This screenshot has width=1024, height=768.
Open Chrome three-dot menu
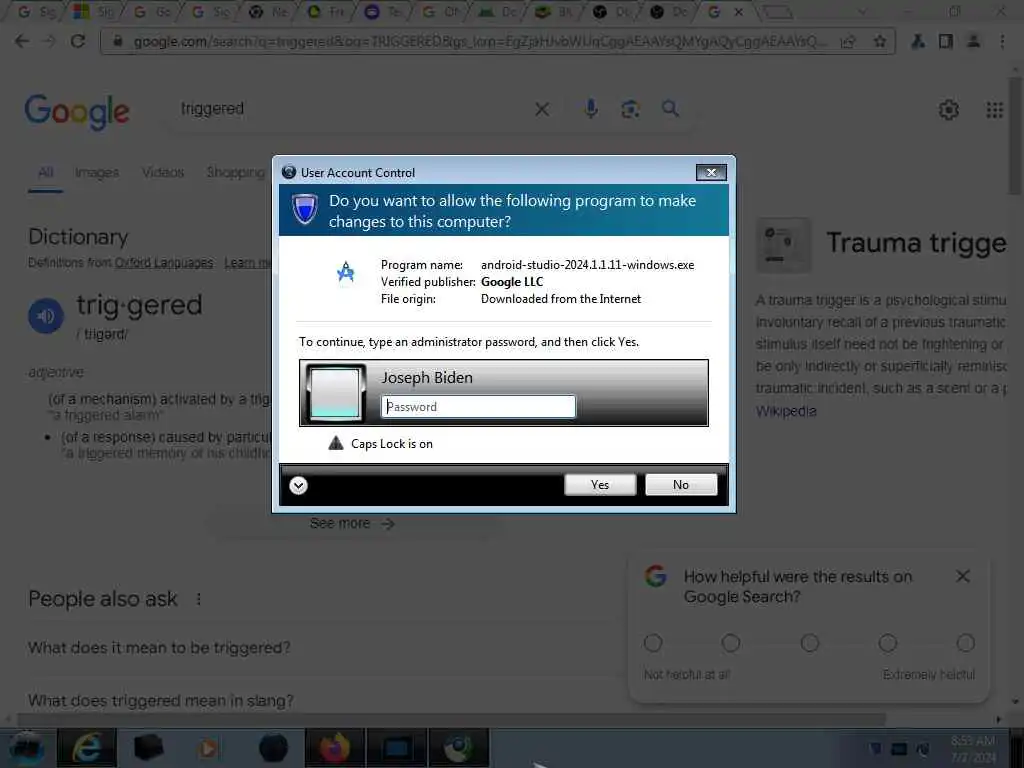tap(1002, 41)
